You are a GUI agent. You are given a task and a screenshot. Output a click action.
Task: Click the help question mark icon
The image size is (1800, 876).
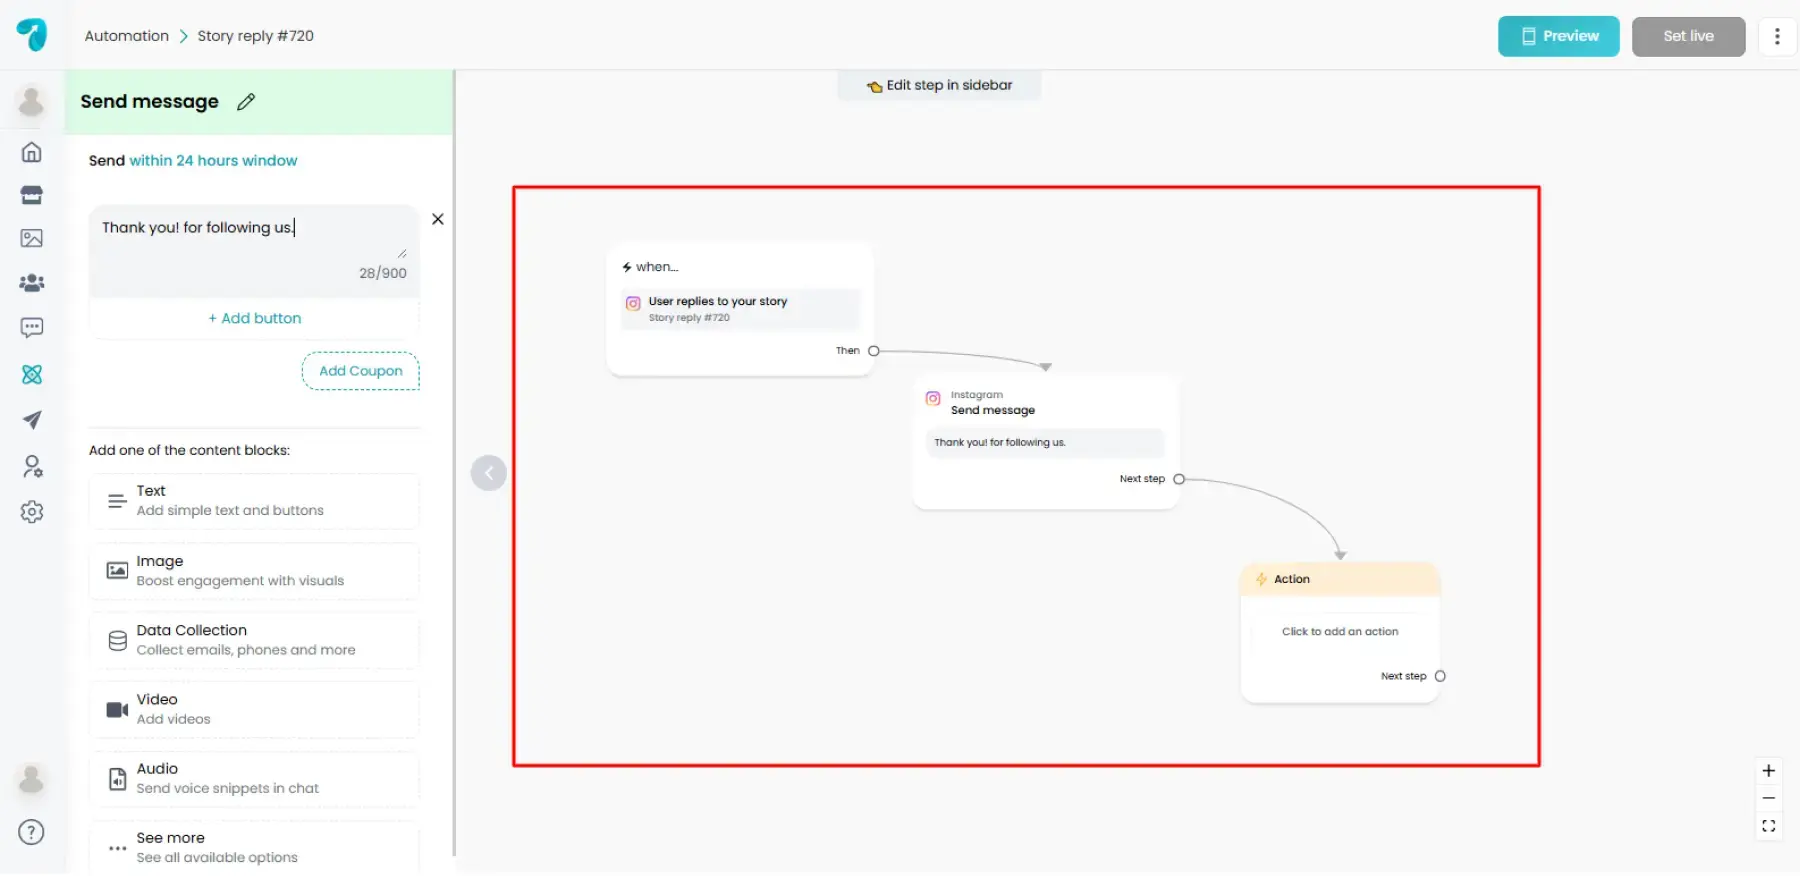(32, 832)
